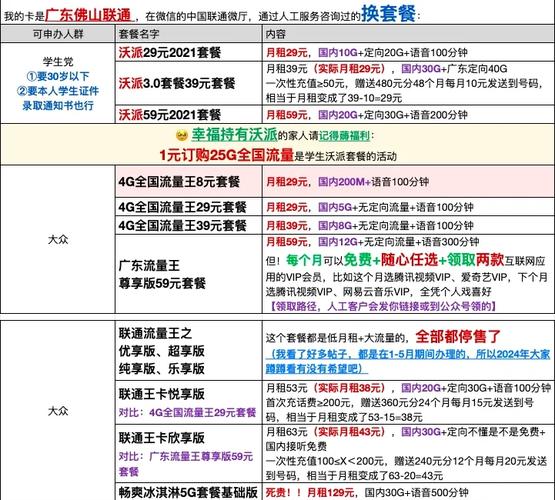The height and width of the screenshot is (500, 555).
Task: Select the 沃派29元2021套餐 cell
Action: point(189,53)
